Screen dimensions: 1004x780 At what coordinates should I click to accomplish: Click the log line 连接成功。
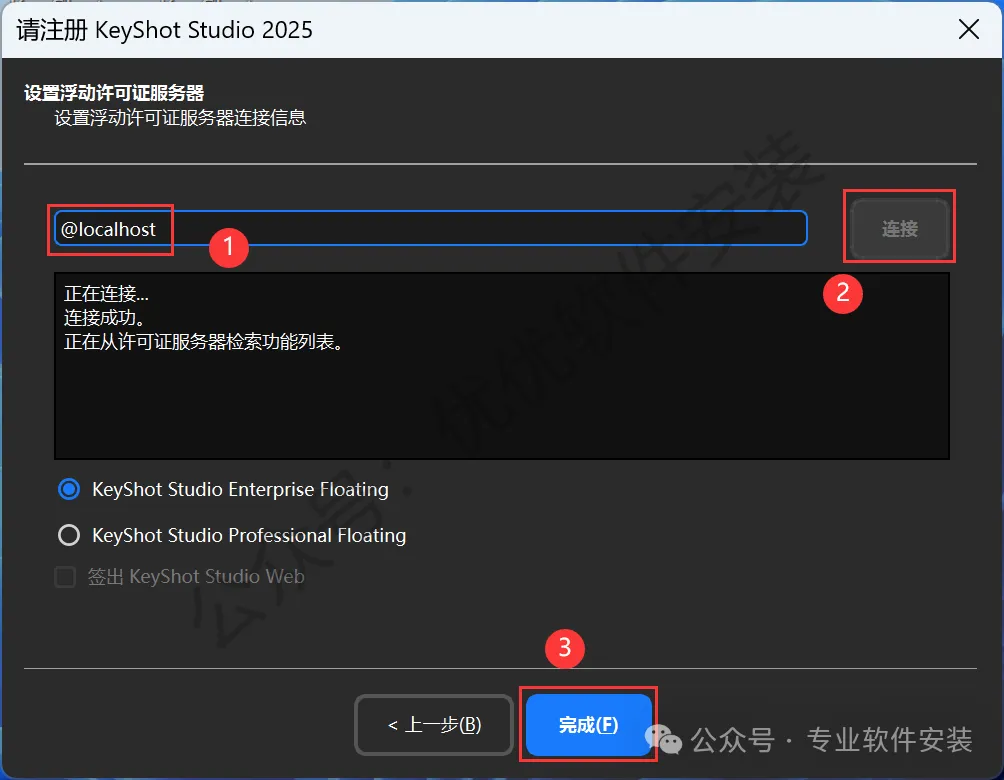tap(104, 318)
